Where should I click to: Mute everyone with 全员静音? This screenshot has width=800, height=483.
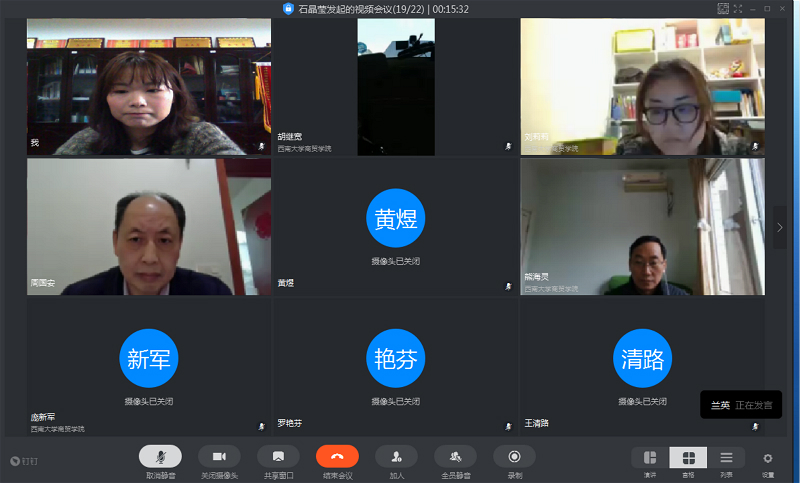coord(455,456)
